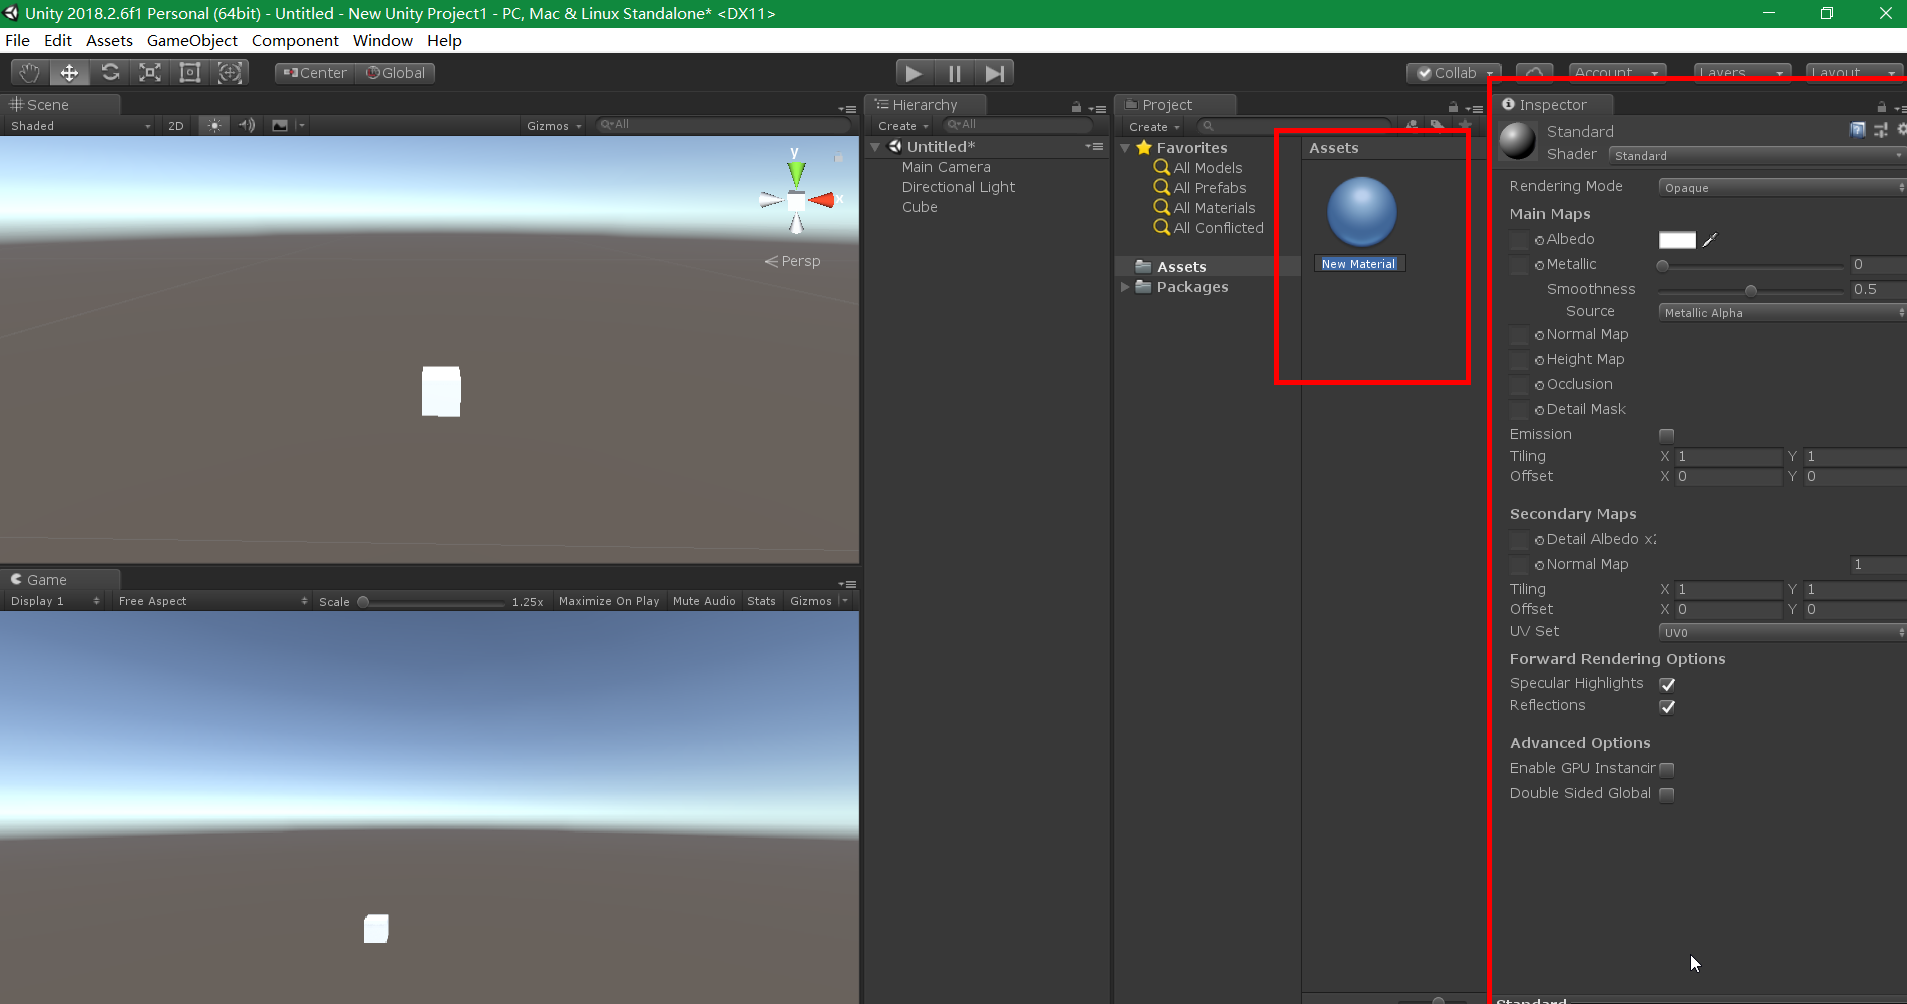
Task: Select the New Material thumbnail in Assets
Action: [1362, 211]
